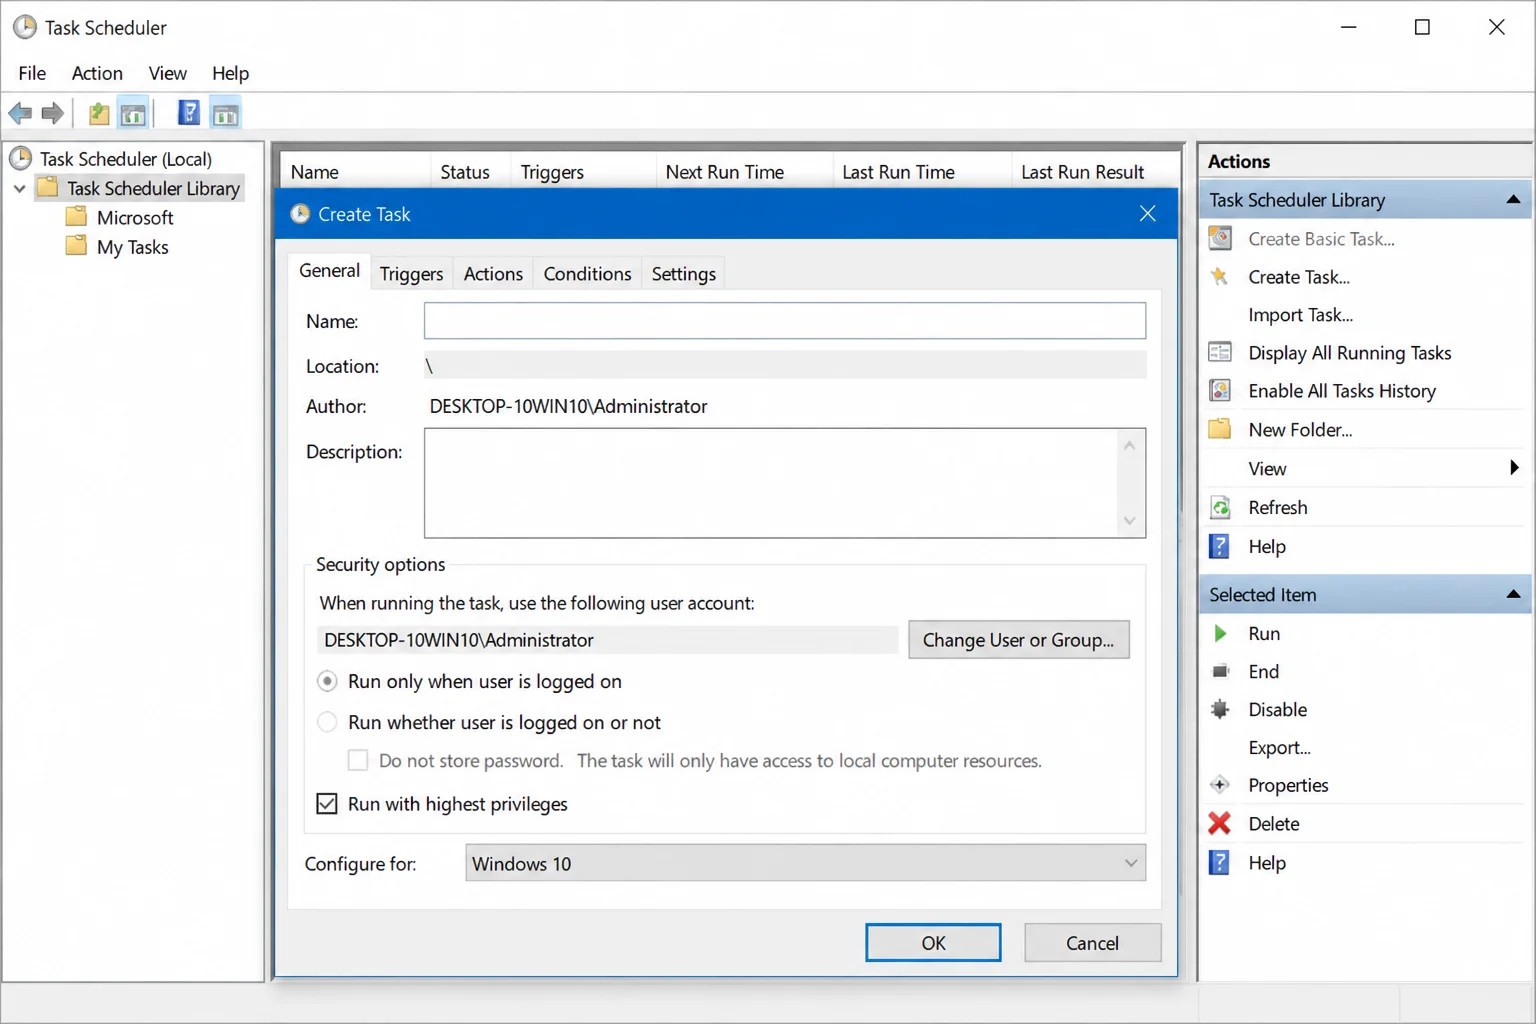Viewport: 1536px width, 1024px height.
Task: Click the Last Run Time column header
Action: (x=922, y=172)
